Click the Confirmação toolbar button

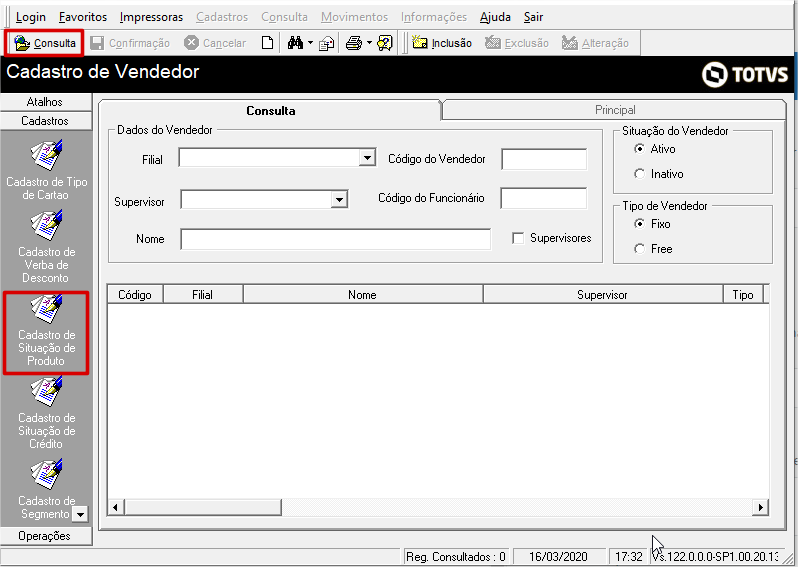130,43
